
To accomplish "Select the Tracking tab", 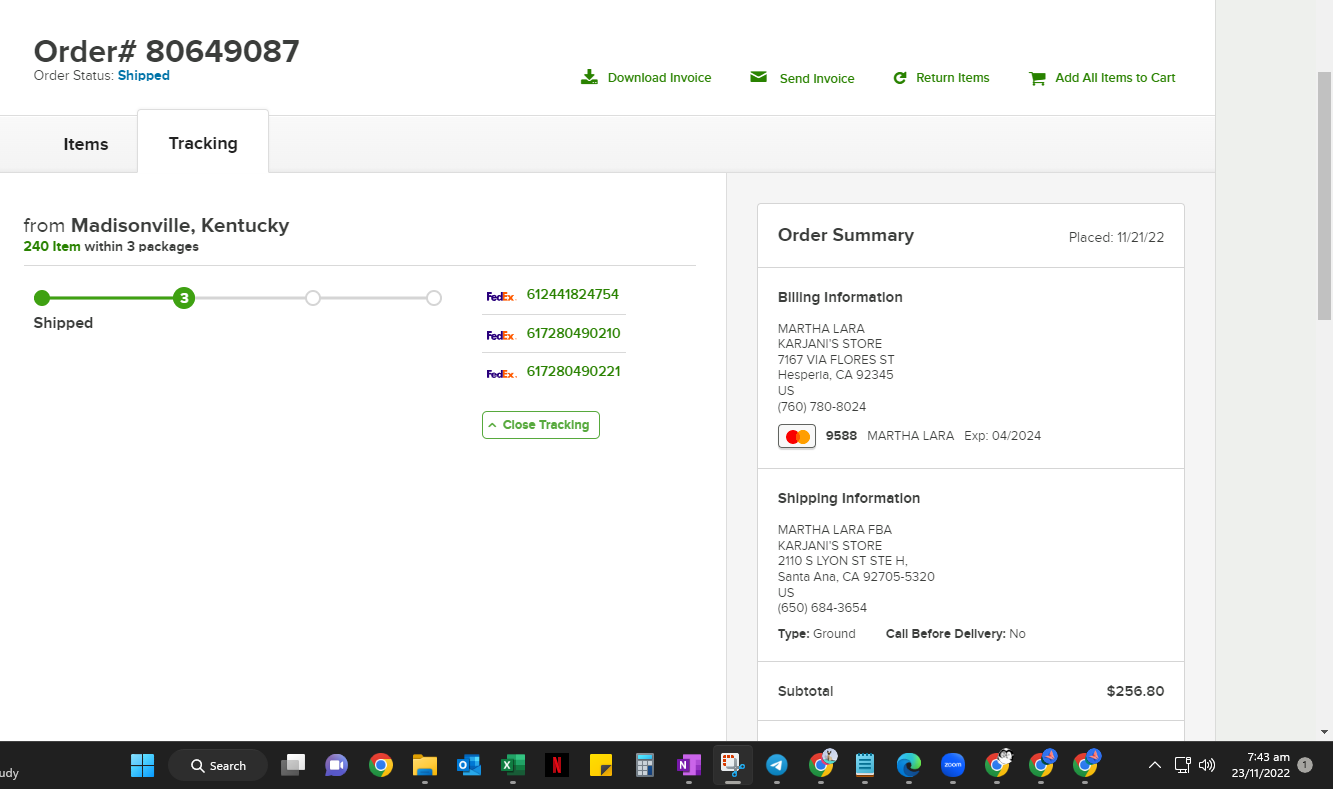I will coord(203,143).
